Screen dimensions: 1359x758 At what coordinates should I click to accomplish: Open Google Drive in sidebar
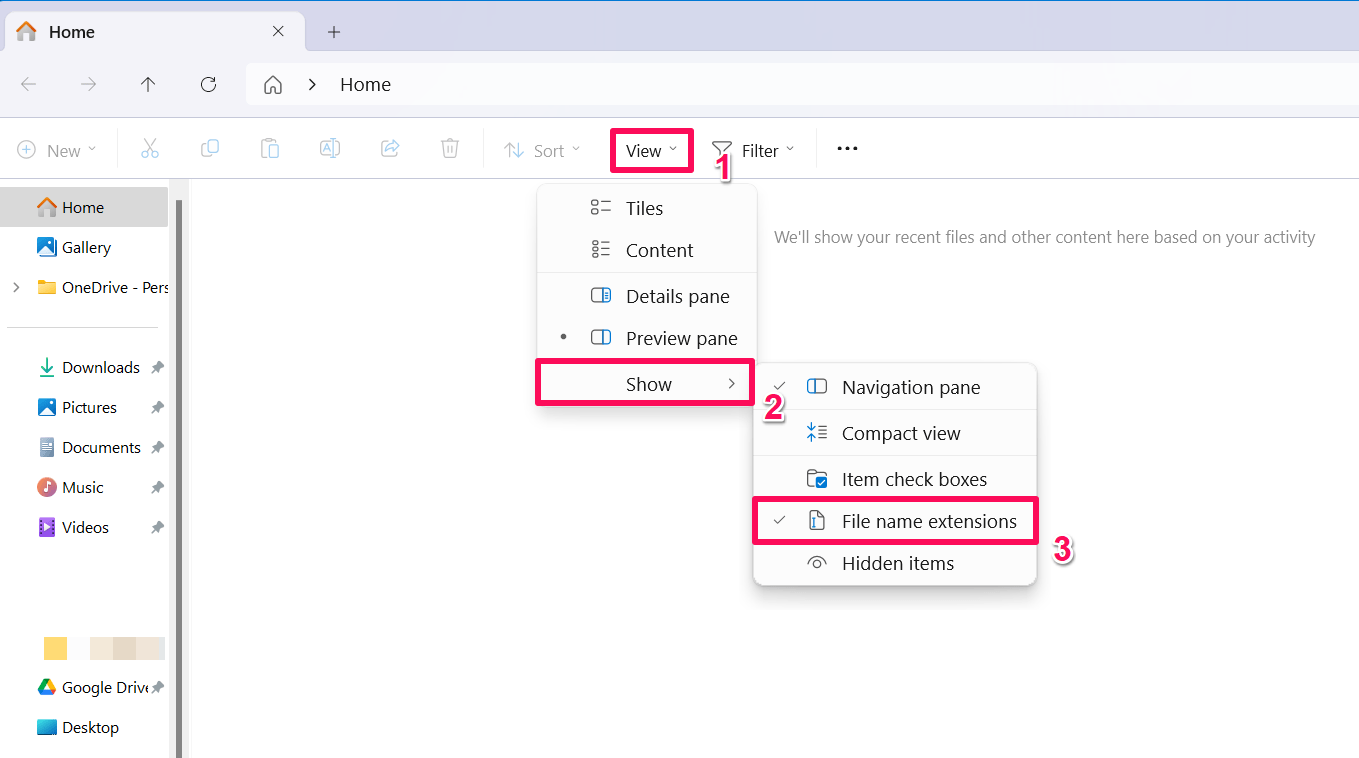[x=93, y=687]
